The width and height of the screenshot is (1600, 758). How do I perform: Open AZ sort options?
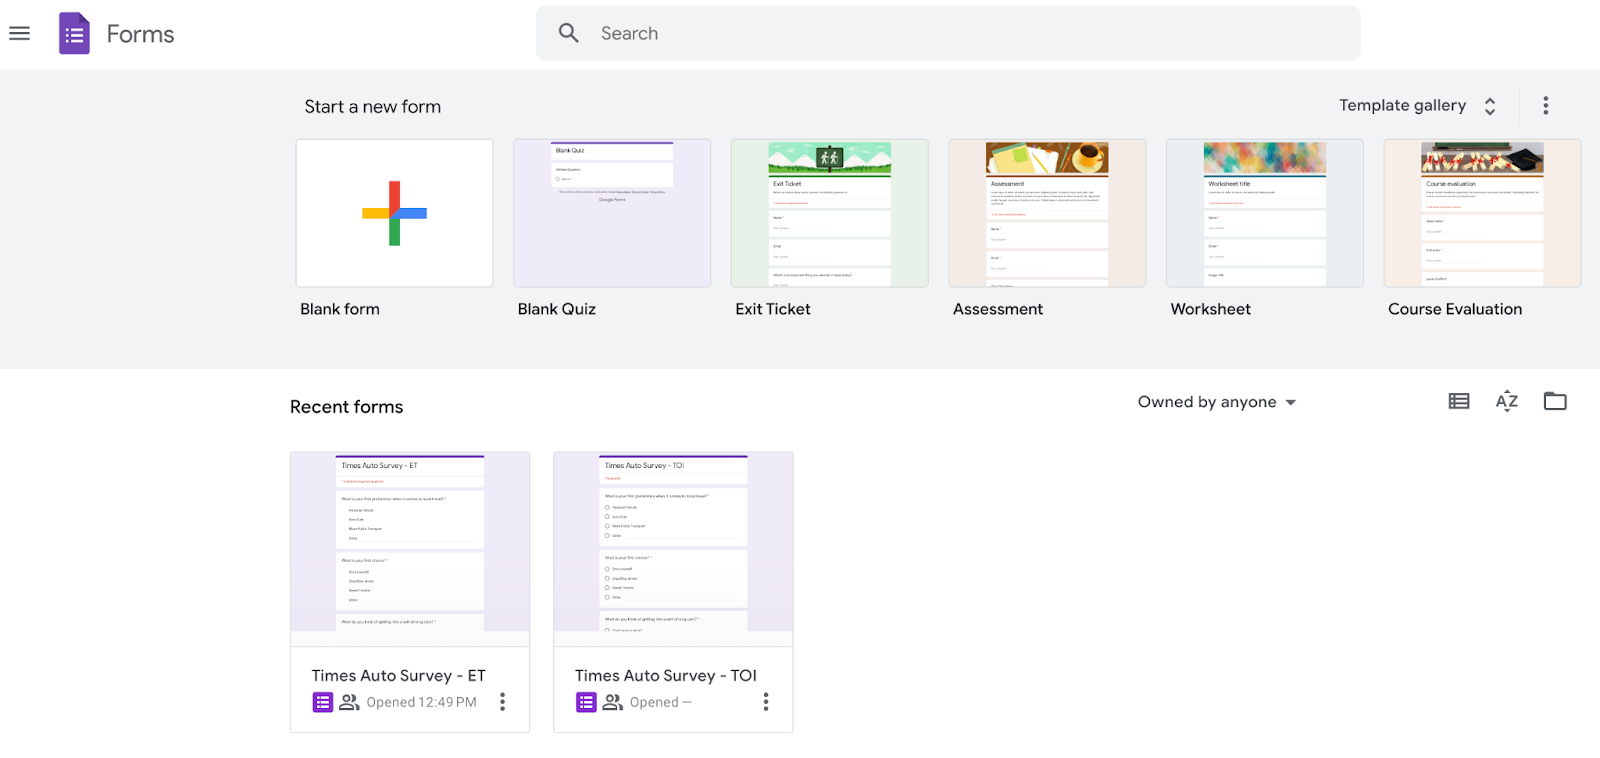pyautogui.click(x=1506, y=401)
